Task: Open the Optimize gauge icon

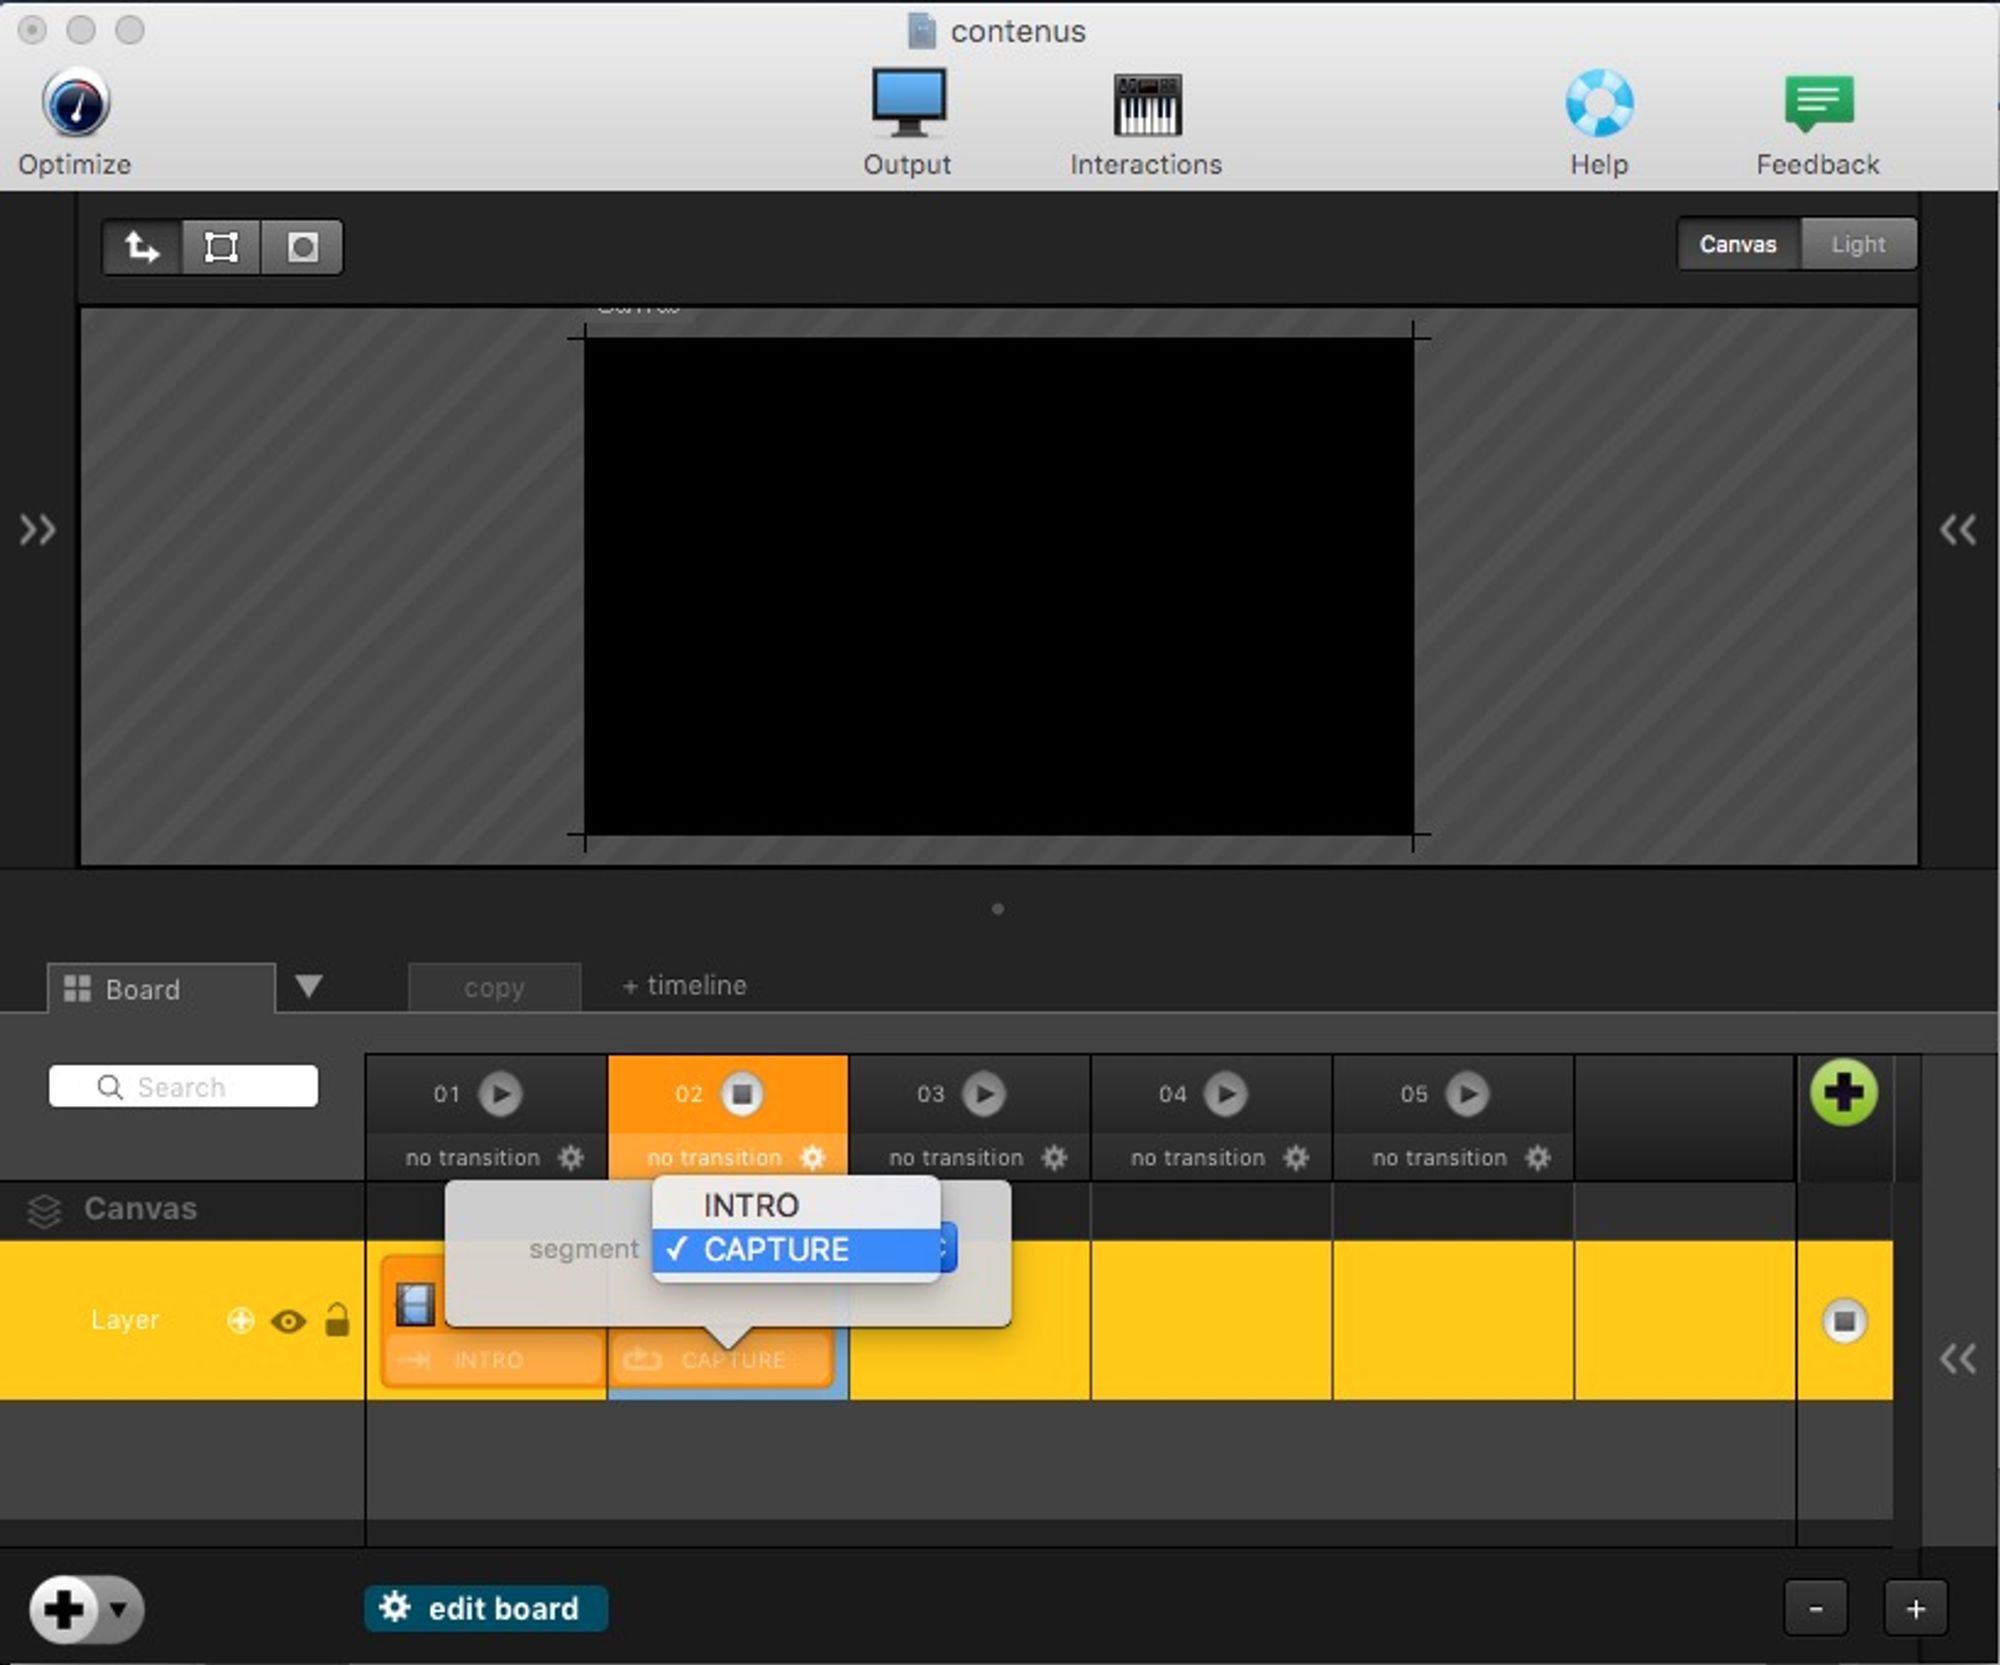Action: pos(75,105)
